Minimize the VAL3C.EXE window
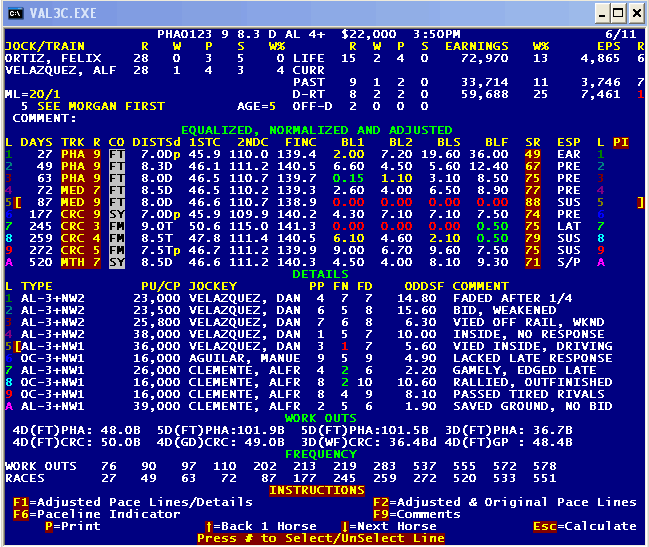Image resolution: width=649 pixels, height=547 pixels. click(602, 14)
